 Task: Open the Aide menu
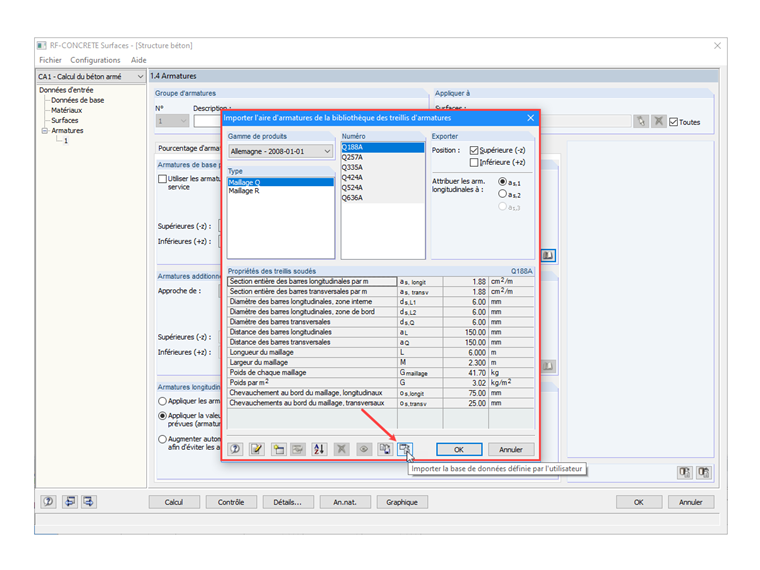tap(139, 60)
